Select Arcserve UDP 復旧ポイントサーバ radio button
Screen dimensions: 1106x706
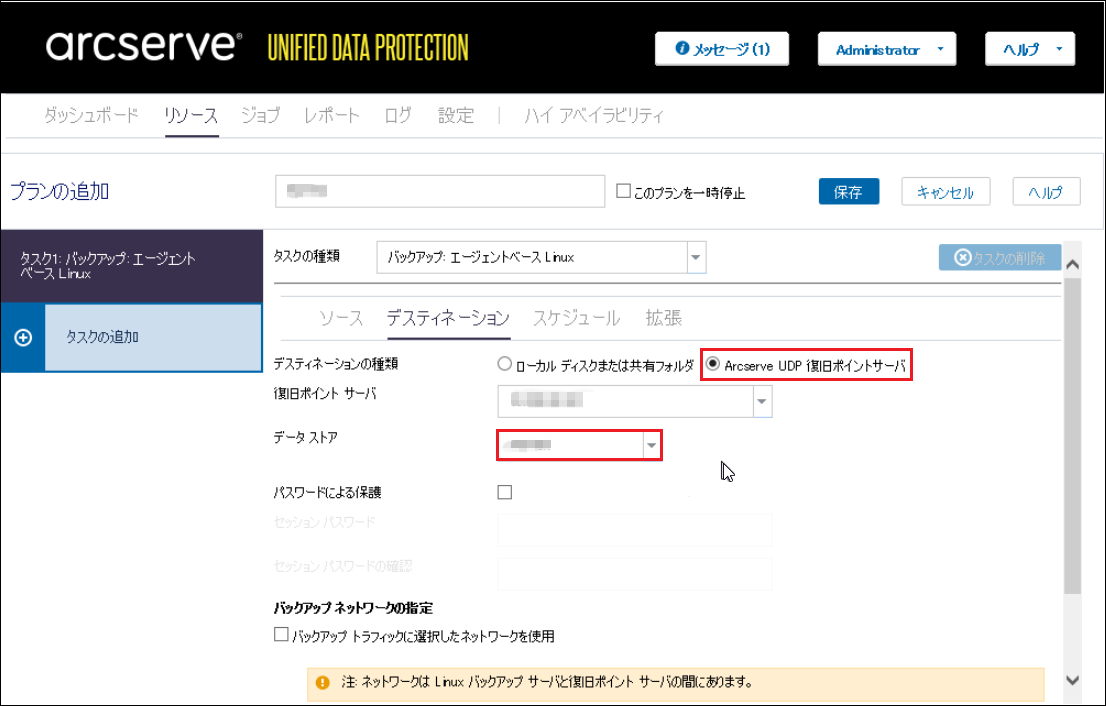click(x=713, y=364)
